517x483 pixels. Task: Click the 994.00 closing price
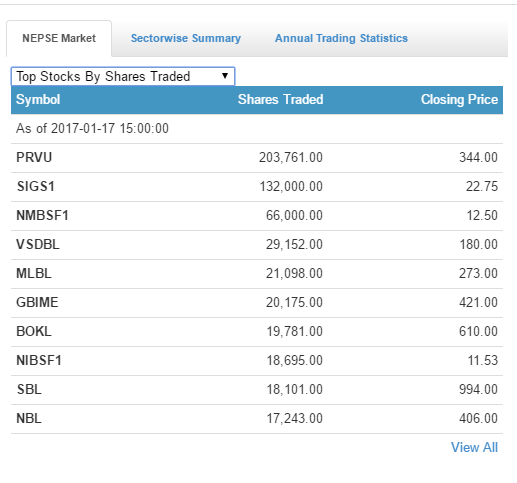click(x=478, y=389)
